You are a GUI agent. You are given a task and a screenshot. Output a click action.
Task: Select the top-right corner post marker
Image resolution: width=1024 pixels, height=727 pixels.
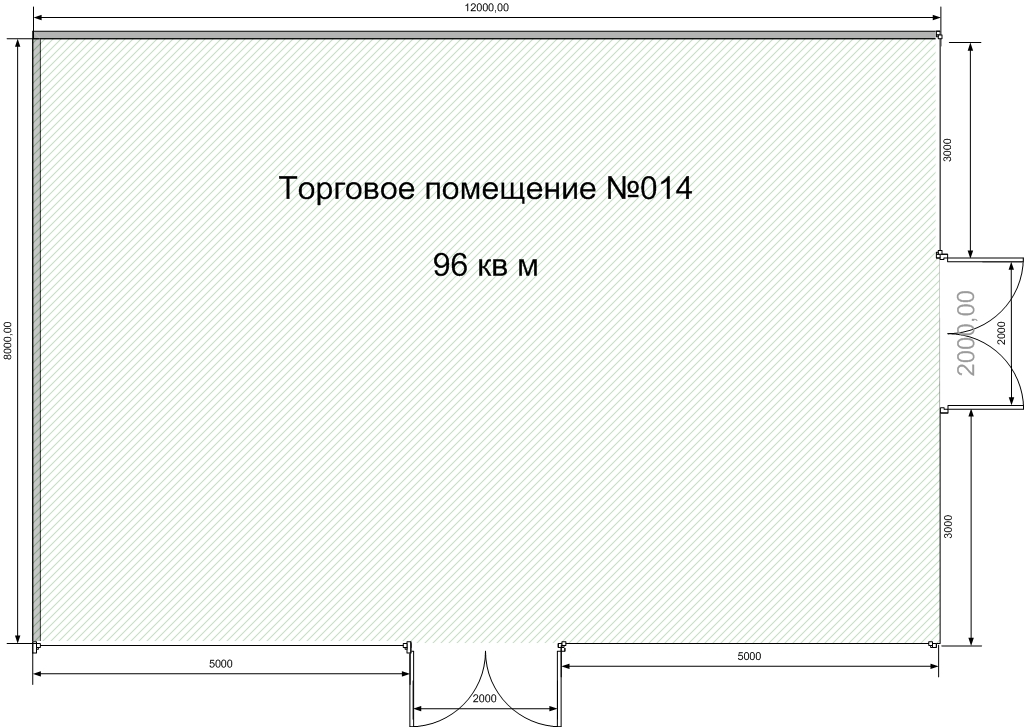939,37
